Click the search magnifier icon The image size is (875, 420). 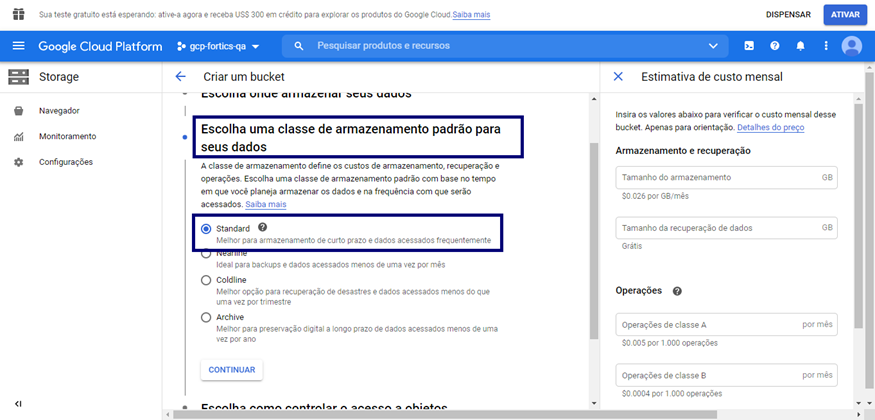(299, 46)
